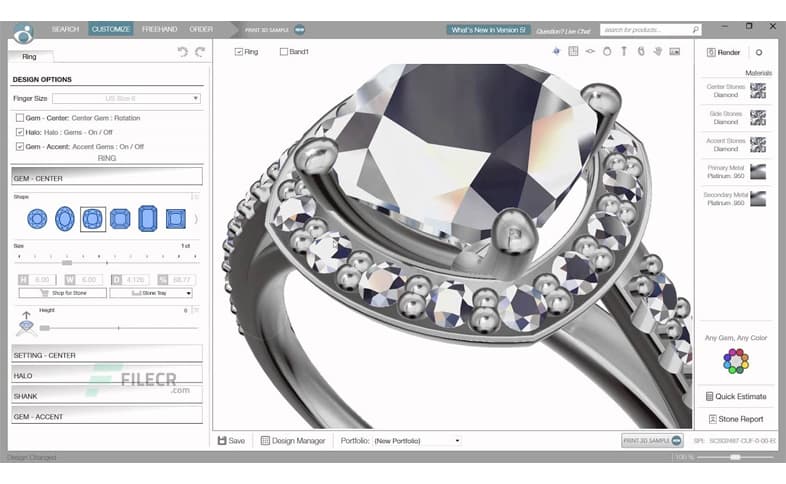
Task: Click the zoom slider in status bar
Action: click(735, 457)
